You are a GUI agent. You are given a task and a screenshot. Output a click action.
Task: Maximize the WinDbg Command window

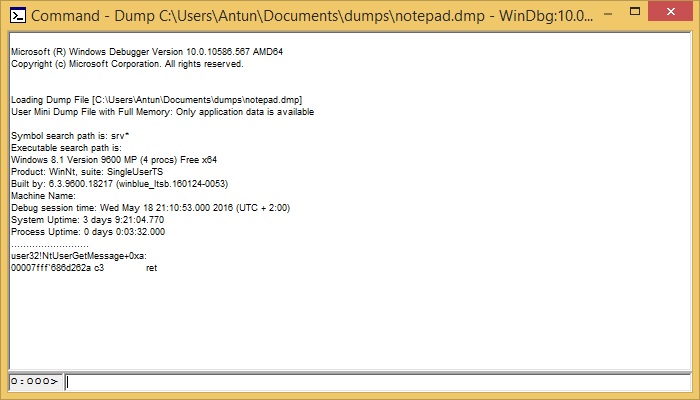(635, 12)
